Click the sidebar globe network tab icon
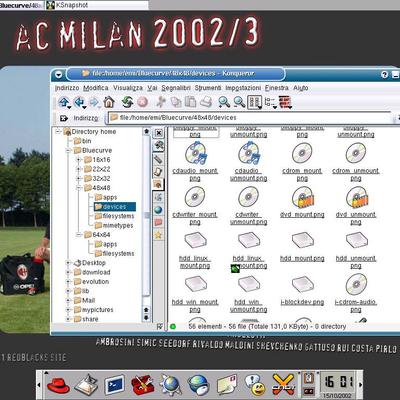 [158, 210]
